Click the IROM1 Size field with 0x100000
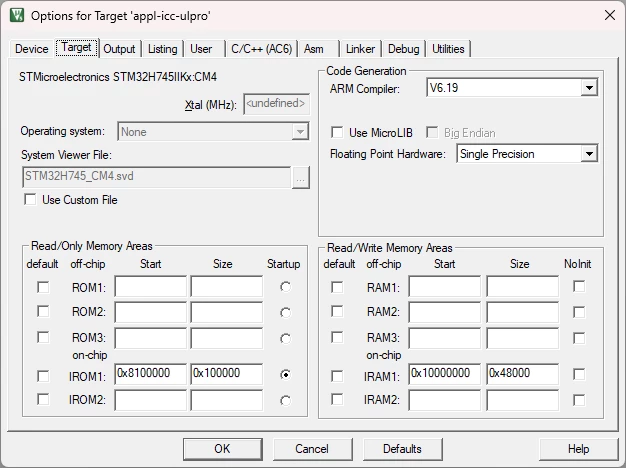Screen dimensions: 626x468 coord(227,374)
